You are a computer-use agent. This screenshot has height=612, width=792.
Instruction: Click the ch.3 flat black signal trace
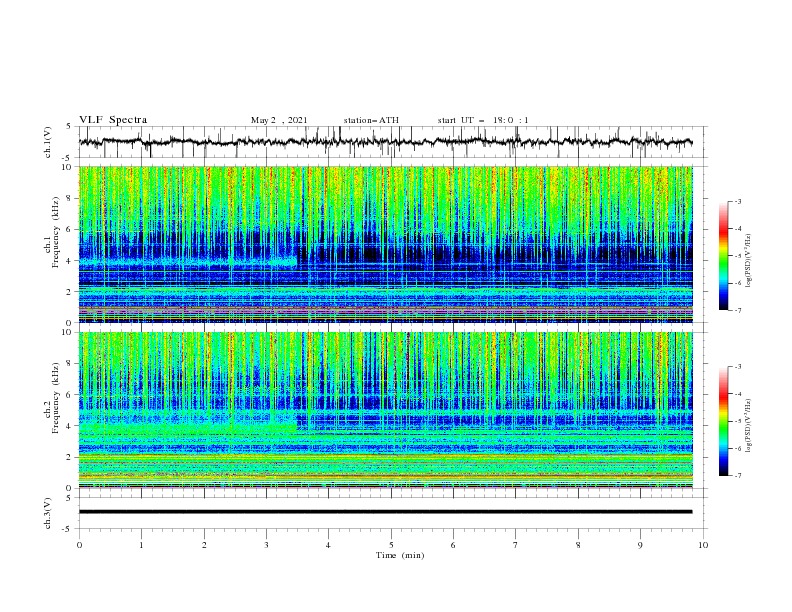[x=385, y=512]
